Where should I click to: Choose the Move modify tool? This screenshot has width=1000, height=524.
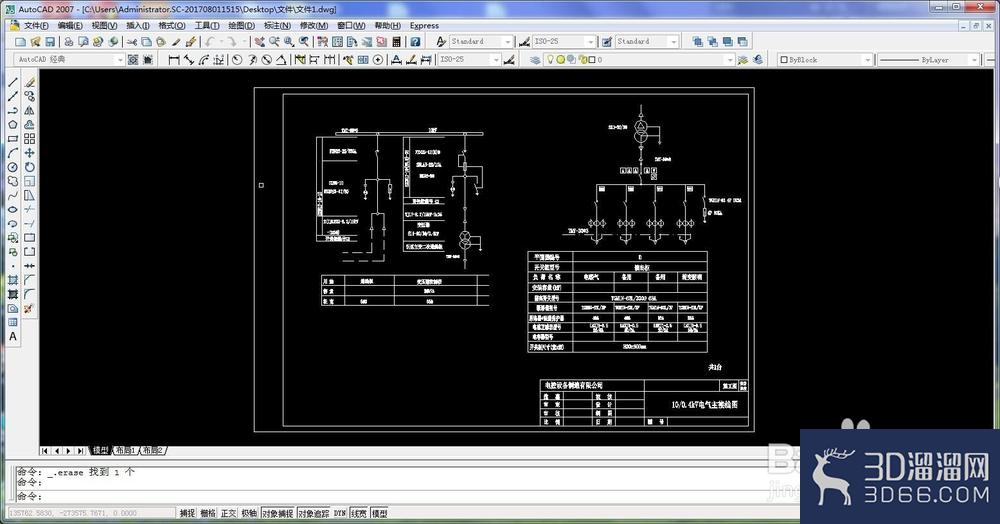[x=29, y=153]
